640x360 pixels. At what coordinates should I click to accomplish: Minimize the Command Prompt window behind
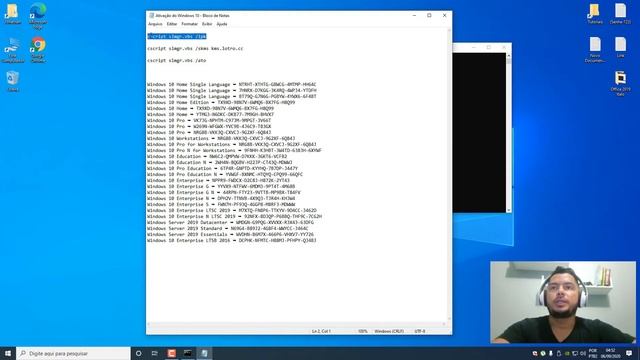[473, 47]
